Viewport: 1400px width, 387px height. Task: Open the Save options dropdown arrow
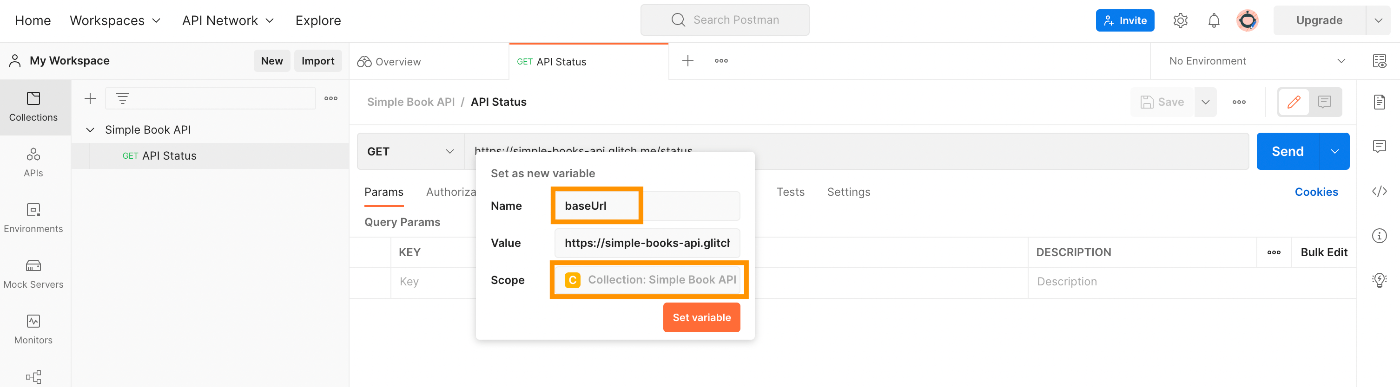point(1205,102)
